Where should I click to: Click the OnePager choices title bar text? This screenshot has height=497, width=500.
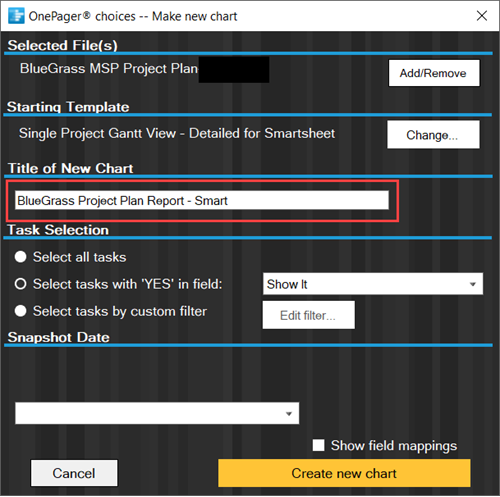pyautogui.click(x=133, y=16)
